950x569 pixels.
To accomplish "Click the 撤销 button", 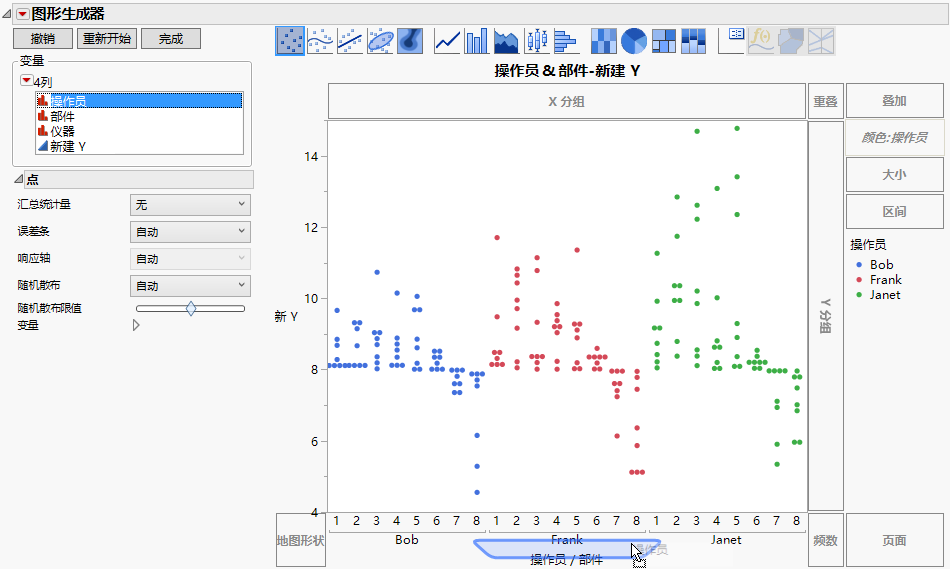I will click(43, 39).
